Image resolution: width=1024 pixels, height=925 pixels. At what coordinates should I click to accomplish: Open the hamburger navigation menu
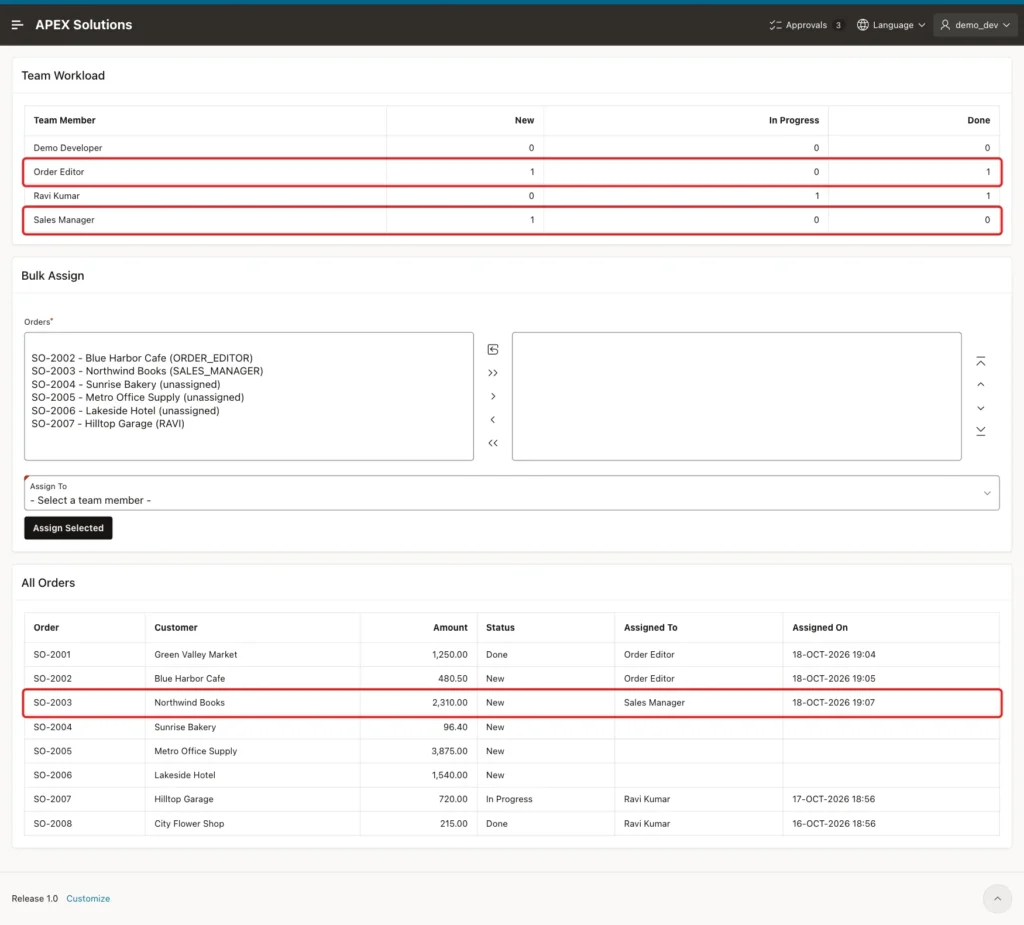pyautogui.click(x=18, y=25)
